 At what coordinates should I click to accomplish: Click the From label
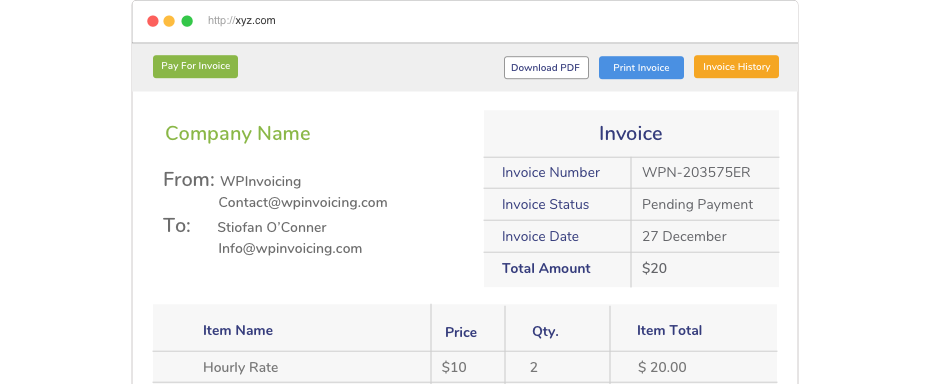pyautogui.click(x=189, y=179)
